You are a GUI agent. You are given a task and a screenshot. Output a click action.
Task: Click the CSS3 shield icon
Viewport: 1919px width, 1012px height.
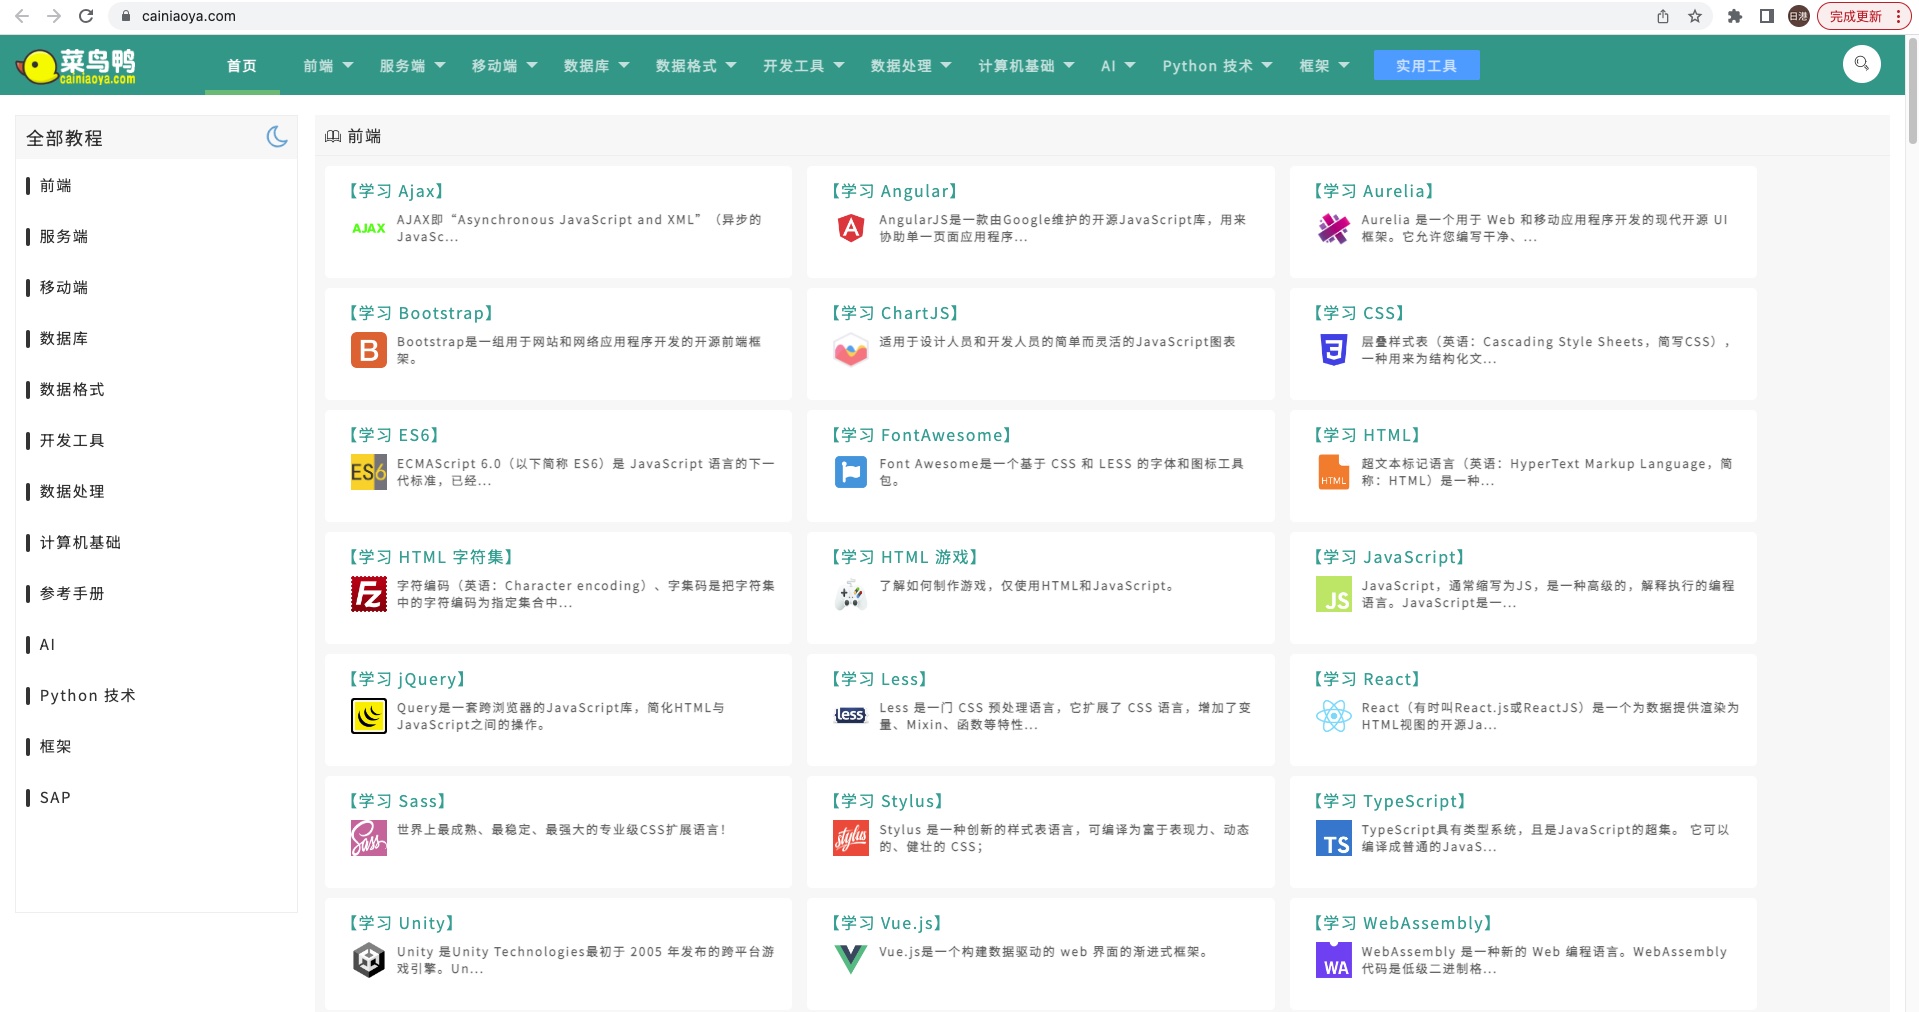tap(1333, 350)
